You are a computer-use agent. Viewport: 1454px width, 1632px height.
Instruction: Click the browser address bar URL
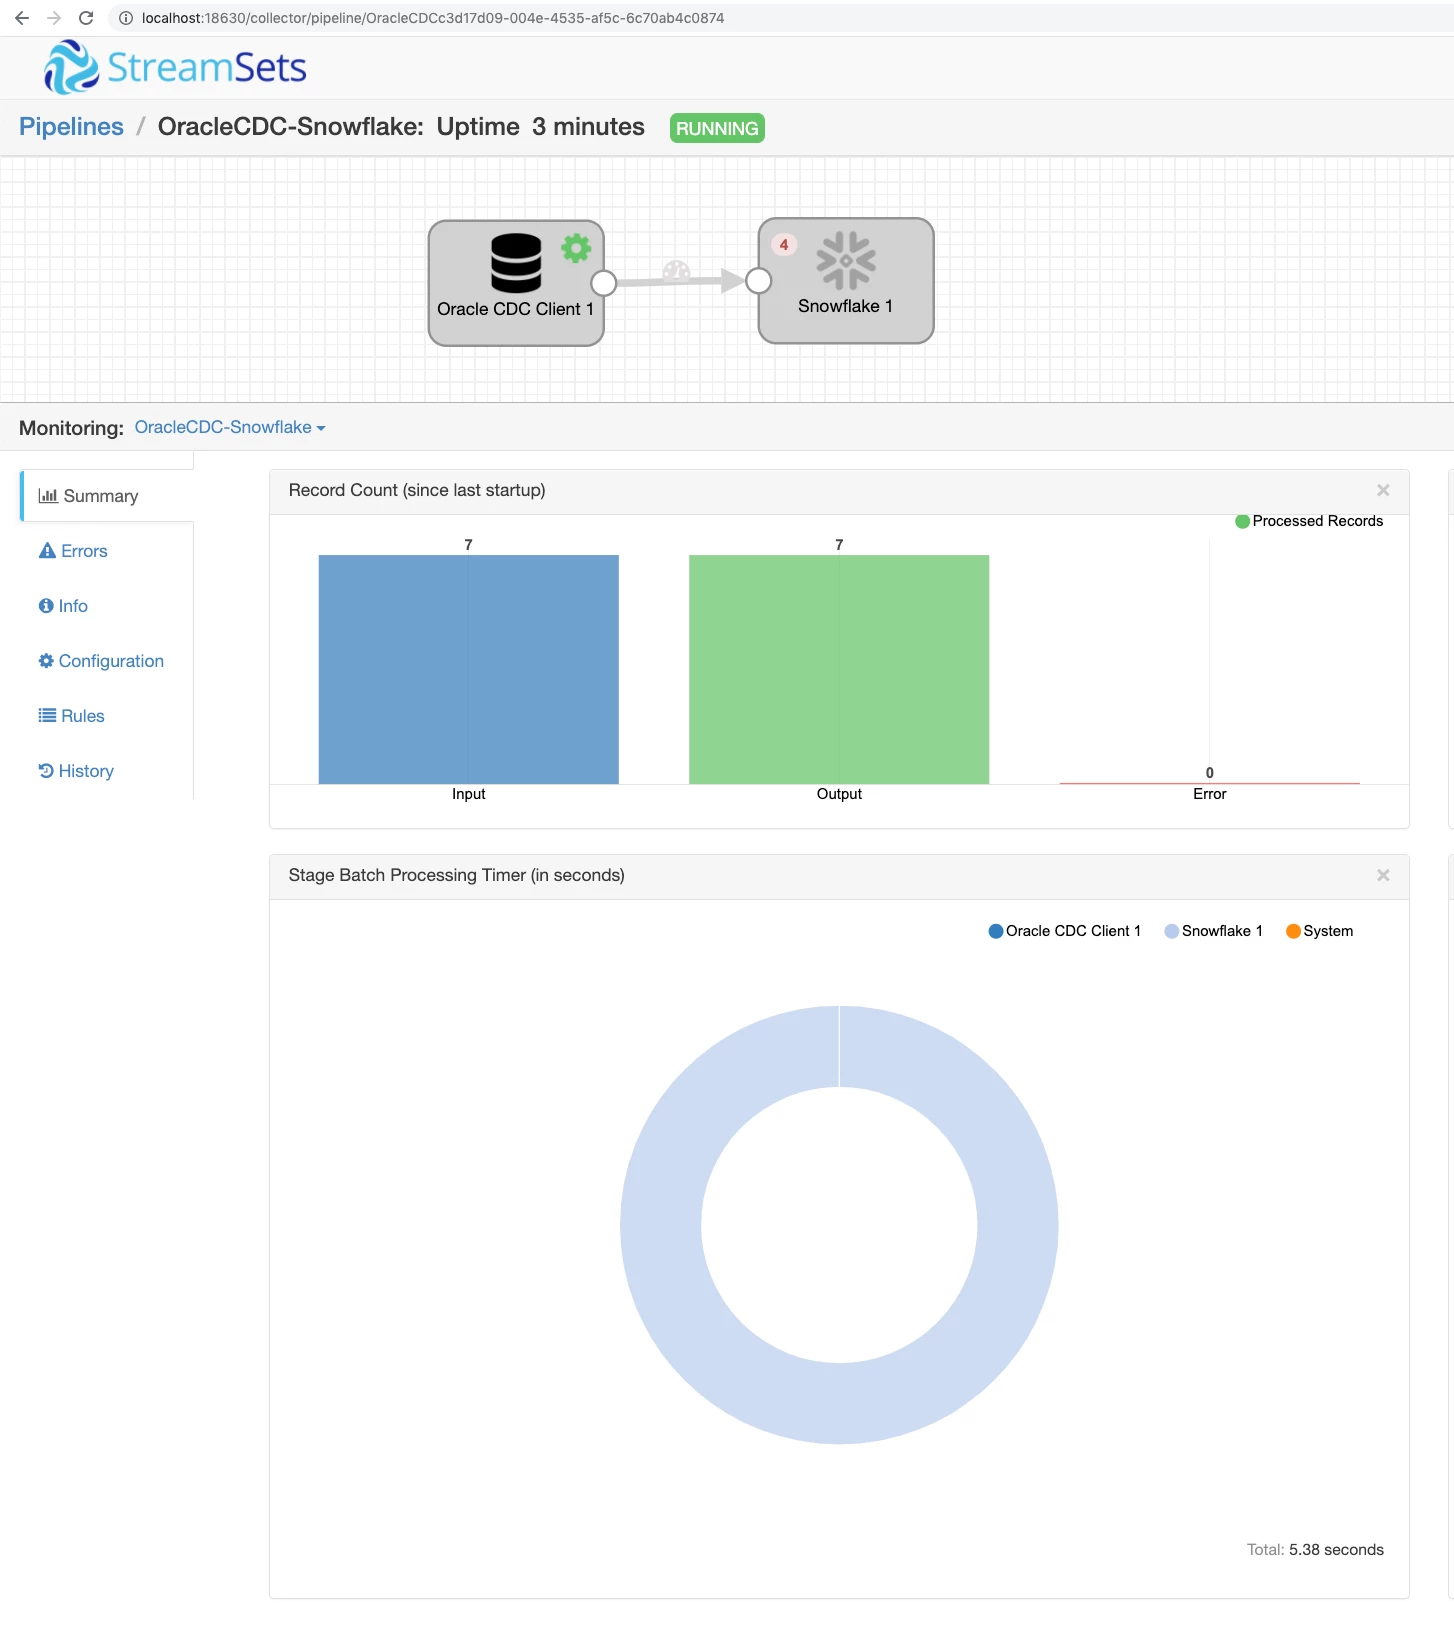coord(433,18)
